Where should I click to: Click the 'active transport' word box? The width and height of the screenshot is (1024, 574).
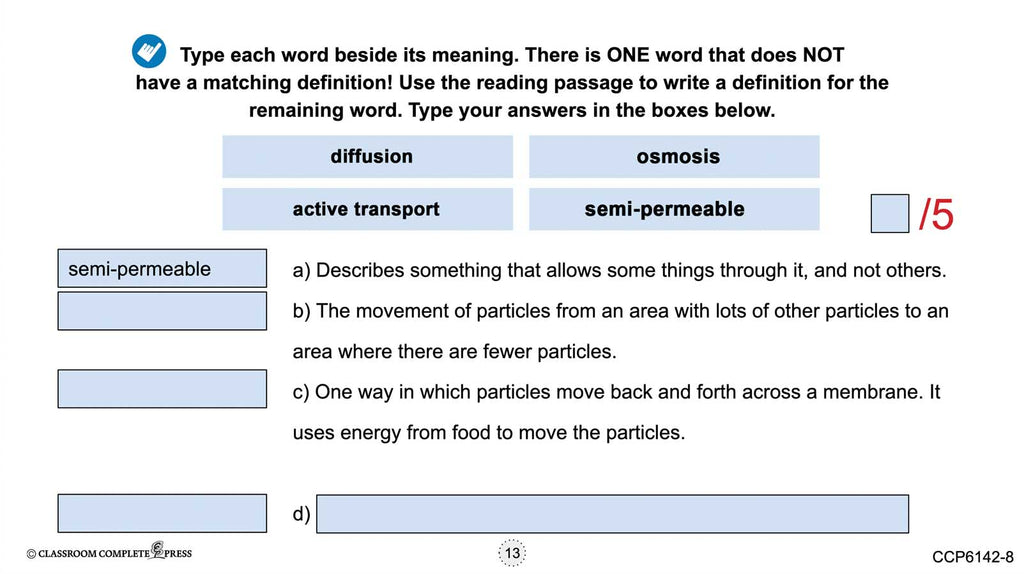[x=367, y=209]
